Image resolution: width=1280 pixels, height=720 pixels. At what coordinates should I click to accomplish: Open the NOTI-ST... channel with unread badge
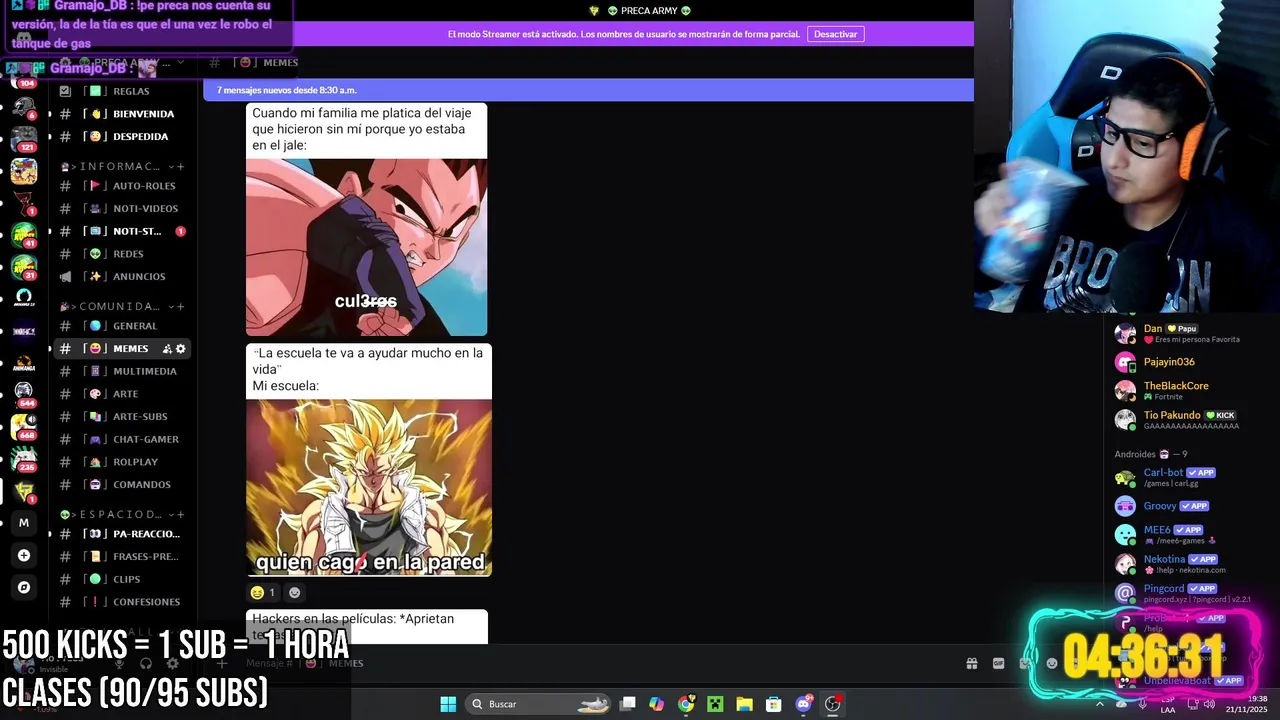122,231
